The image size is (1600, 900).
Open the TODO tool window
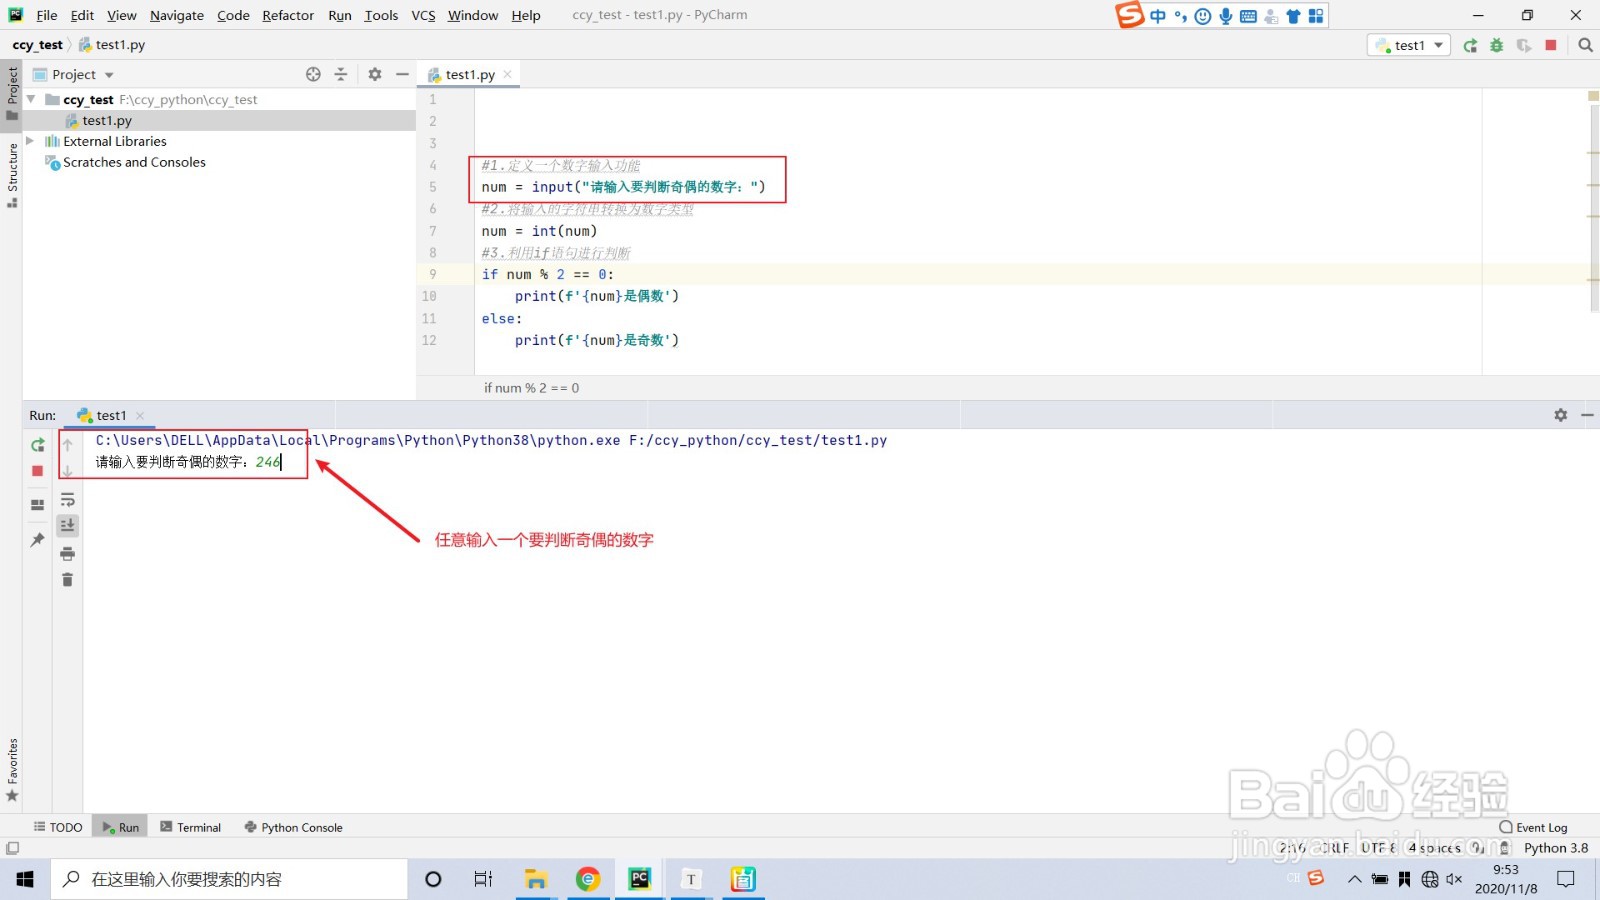(x=58, y=827)
